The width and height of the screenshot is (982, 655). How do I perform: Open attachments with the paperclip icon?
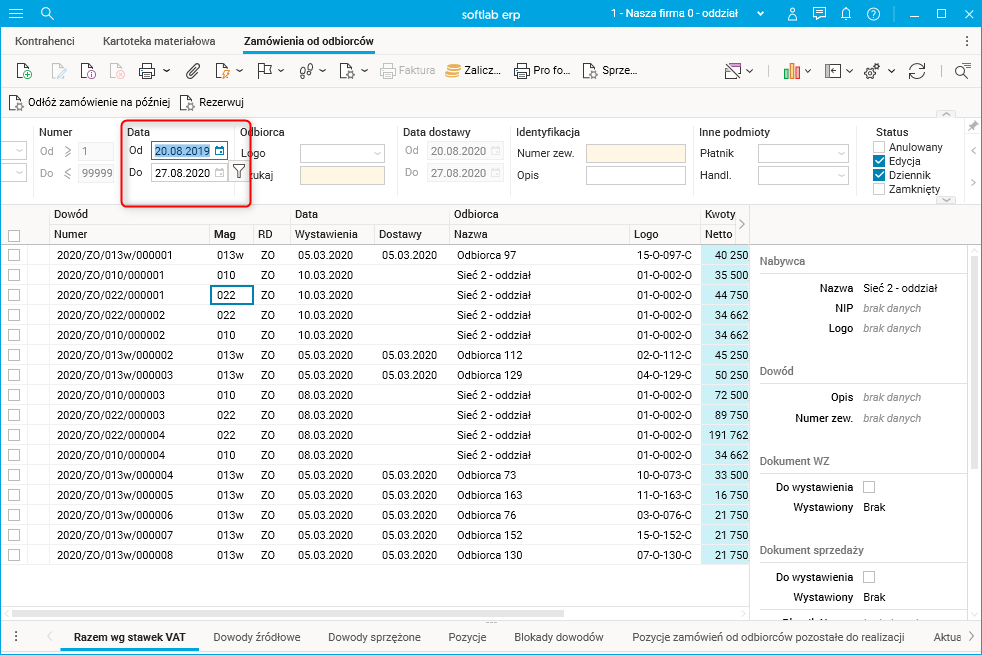click(x=193, y=71)
